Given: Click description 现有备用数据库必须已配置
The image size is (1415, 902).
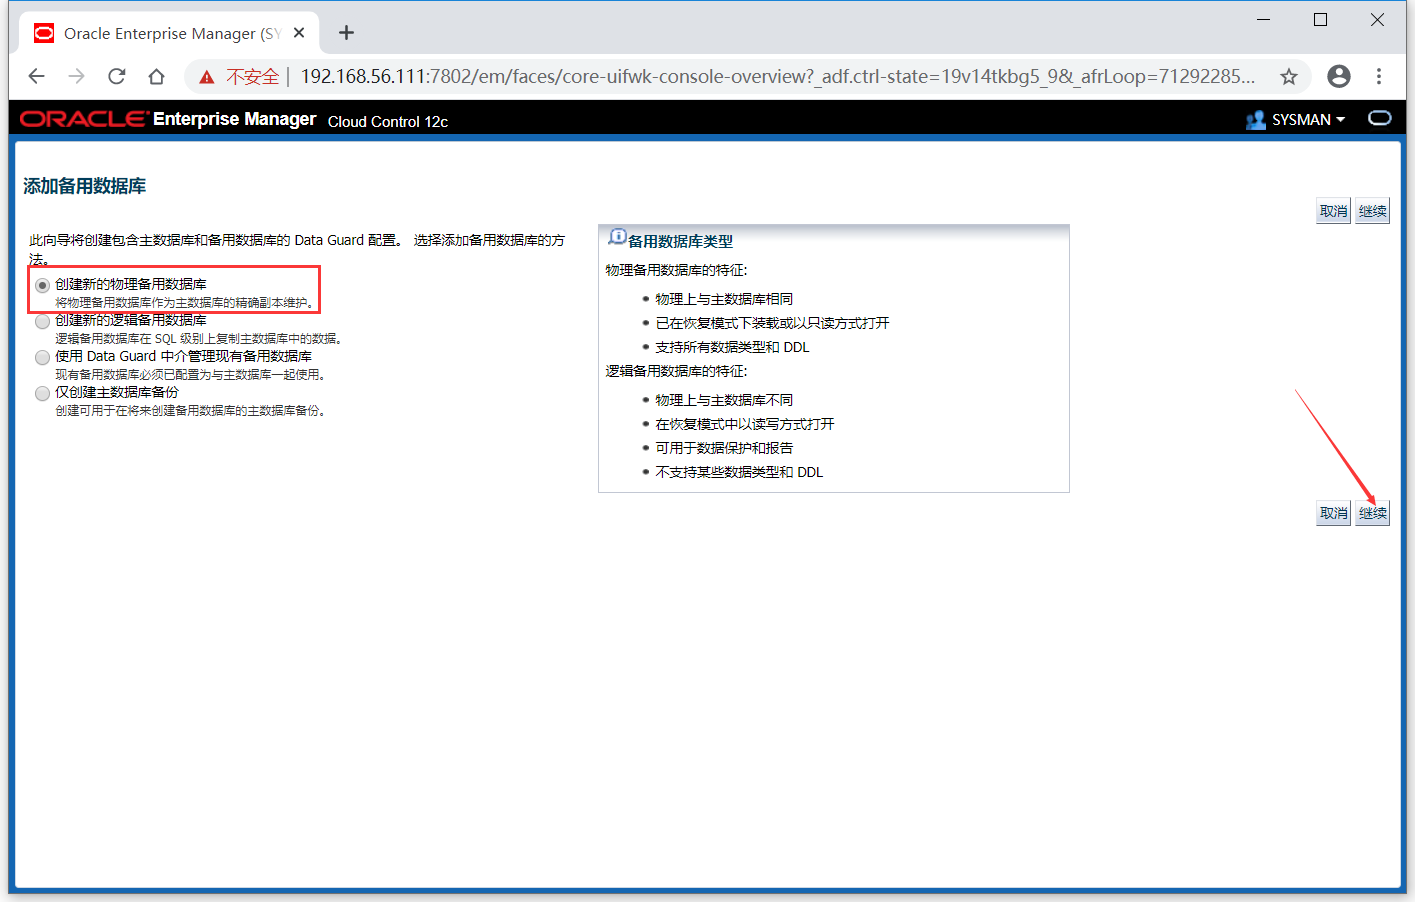Looking at the screenshot, I should [191, 374].
